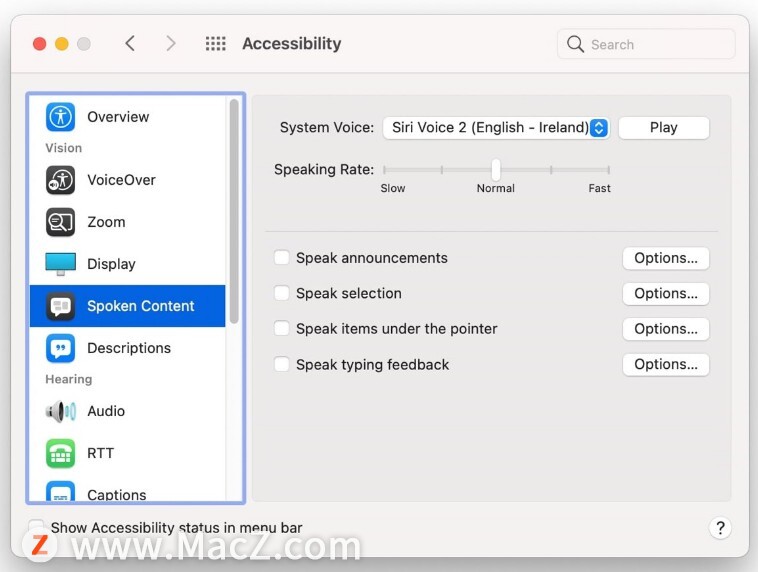Enable Speak selection checkbox
This screenshot has width=758, height=572.
tap(282, 293)
